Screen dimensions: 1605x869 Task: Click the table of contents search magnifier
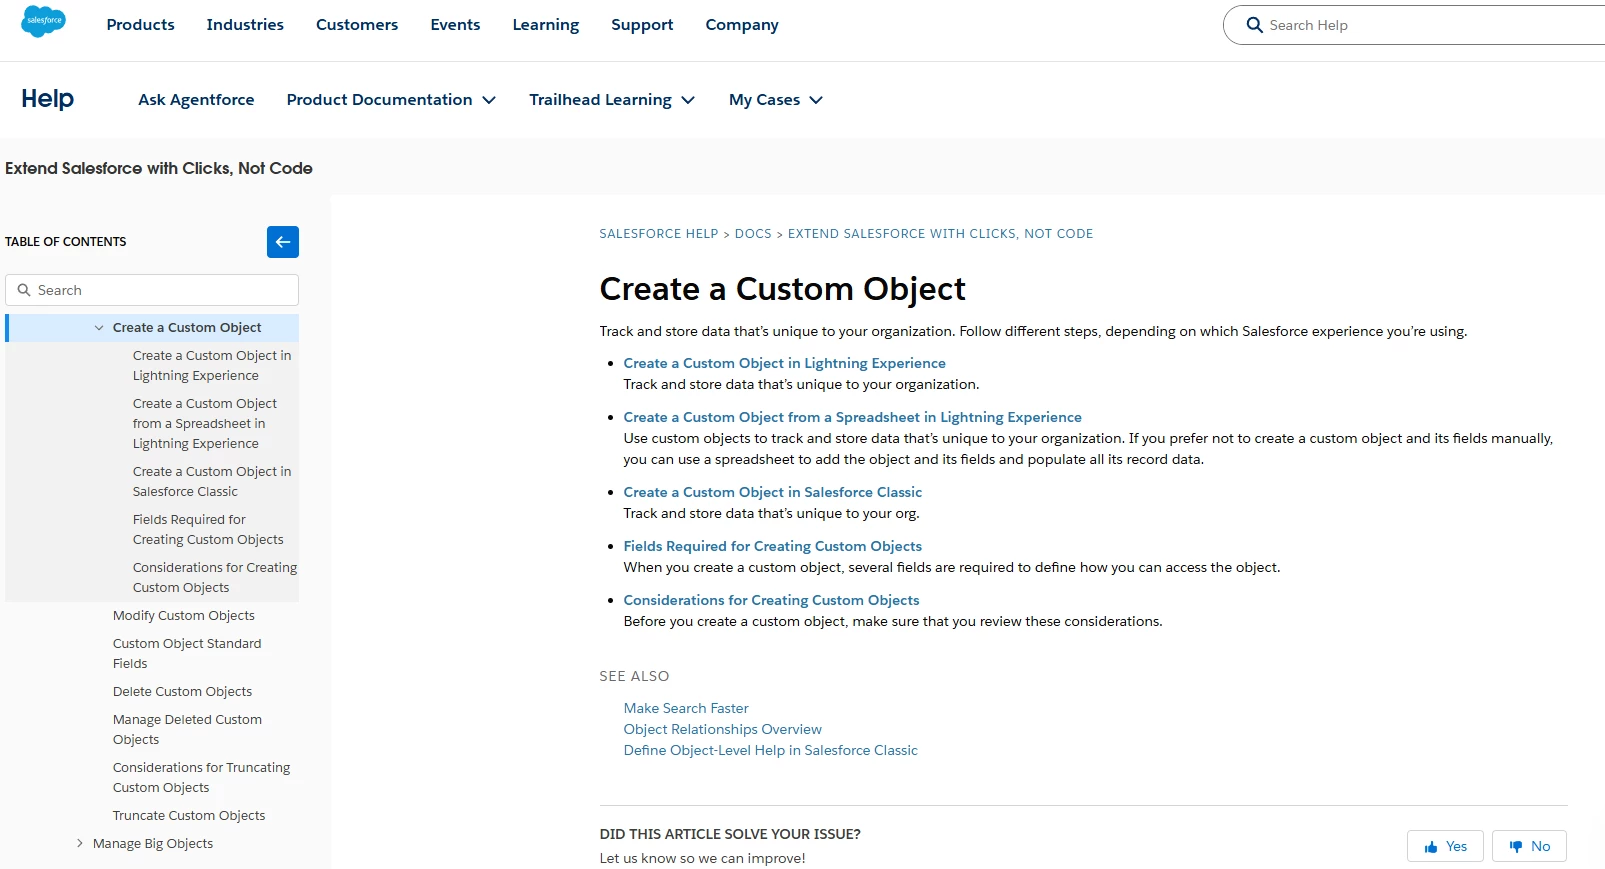(24, 290)
